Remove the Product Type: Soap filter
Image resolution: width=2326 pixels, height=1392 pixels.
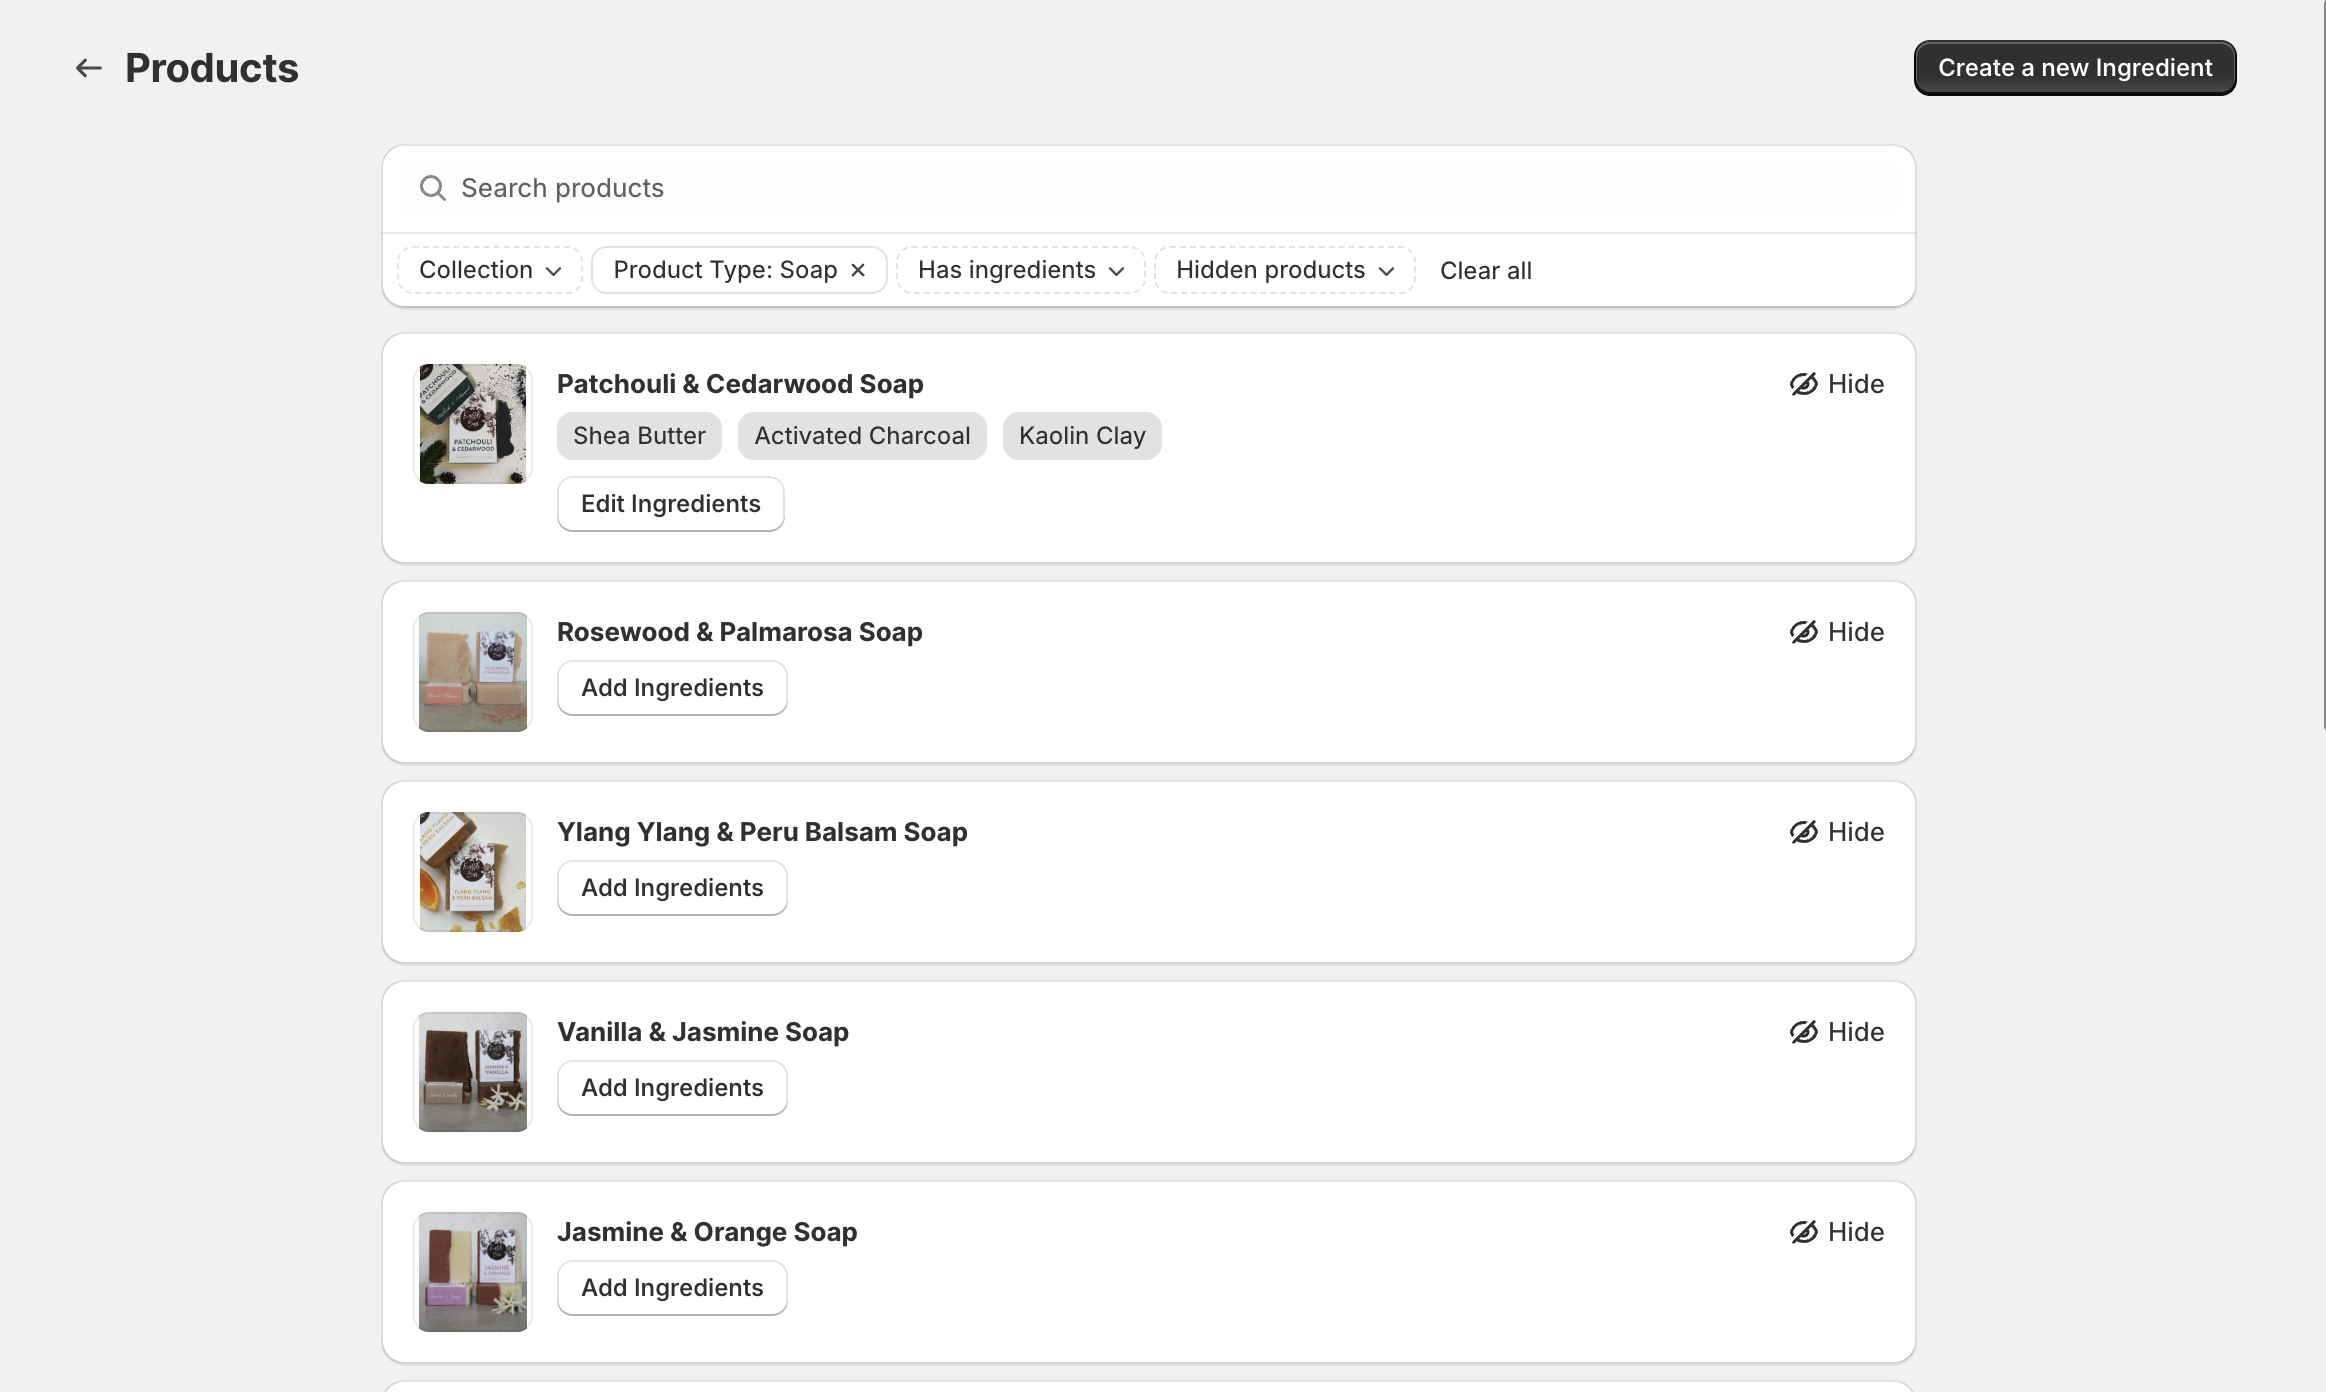tap(858, 270)
